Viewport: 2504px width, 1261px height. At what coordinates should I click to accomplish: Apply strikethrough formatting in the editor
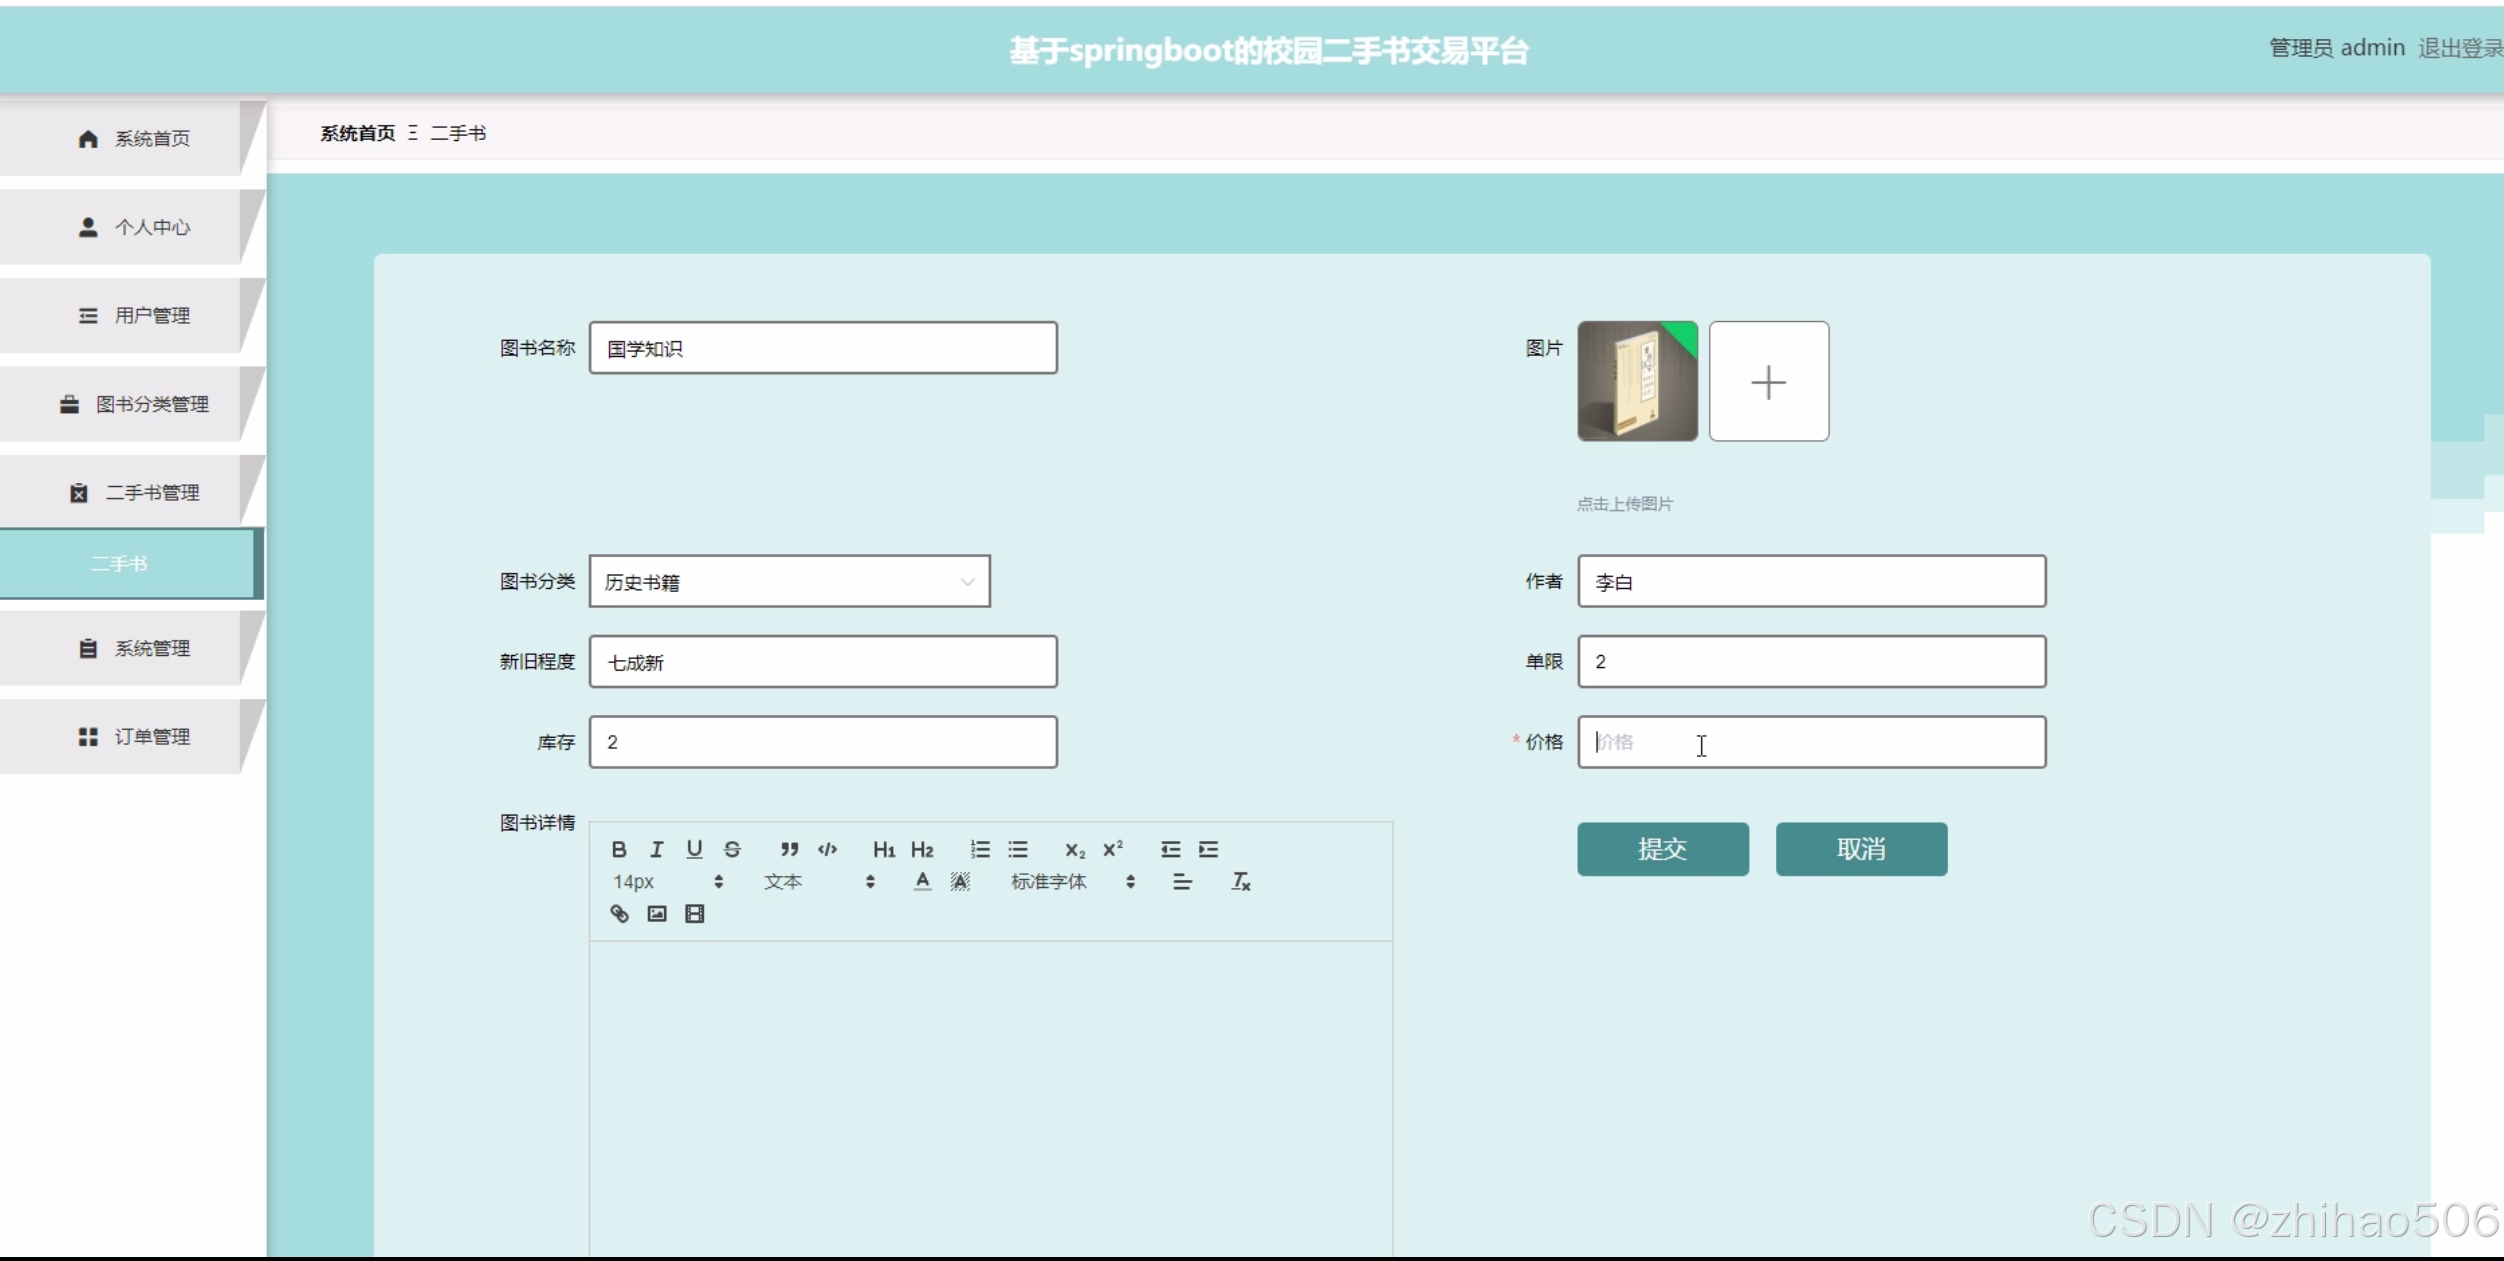tap(732, 849)
